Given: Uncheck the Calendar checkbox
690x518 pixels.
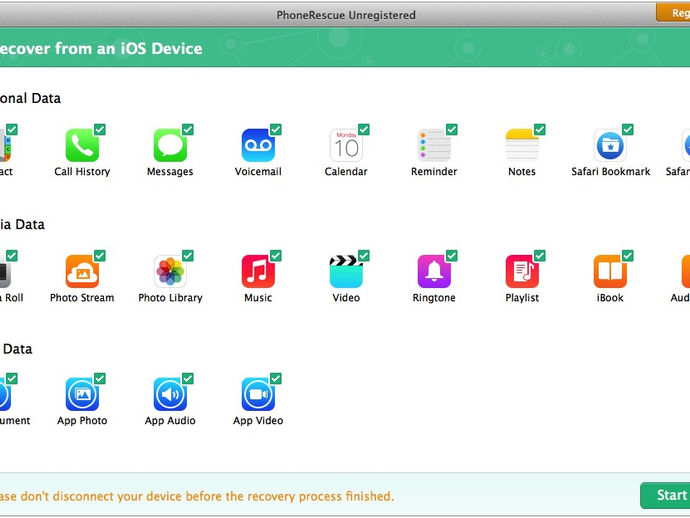Looking at the screenshot, I should pos(364,129).
